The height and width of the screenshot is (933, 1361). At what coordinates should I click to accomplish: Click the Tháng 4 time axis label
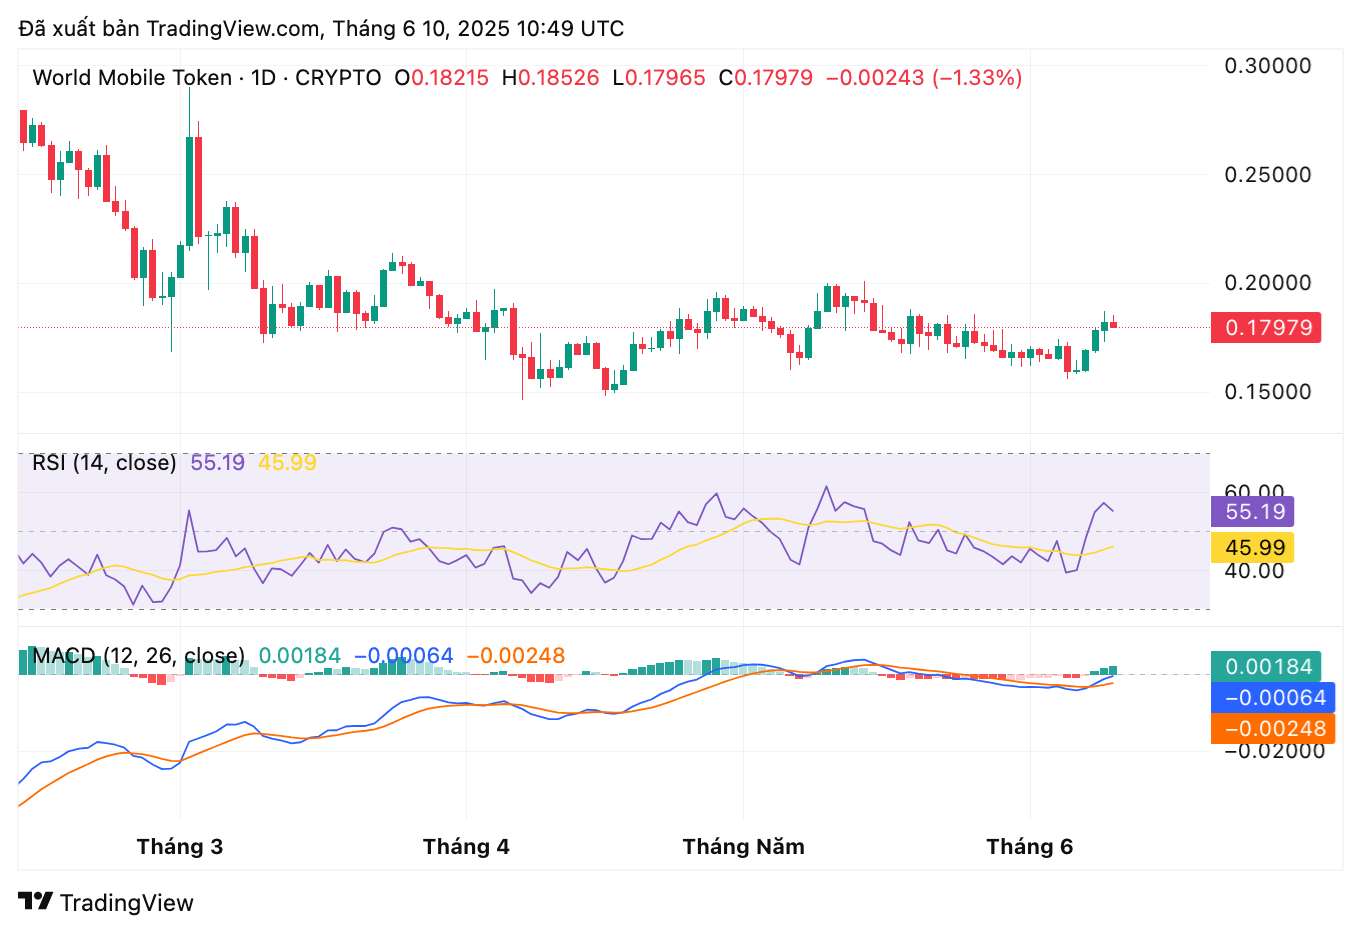[466, 847]
